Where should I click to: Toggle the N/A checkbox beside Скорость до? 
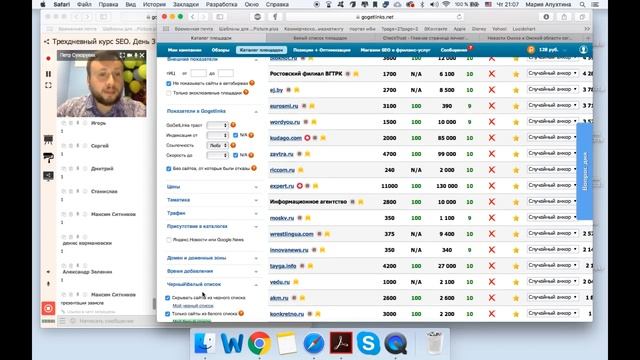pos(236,155)
